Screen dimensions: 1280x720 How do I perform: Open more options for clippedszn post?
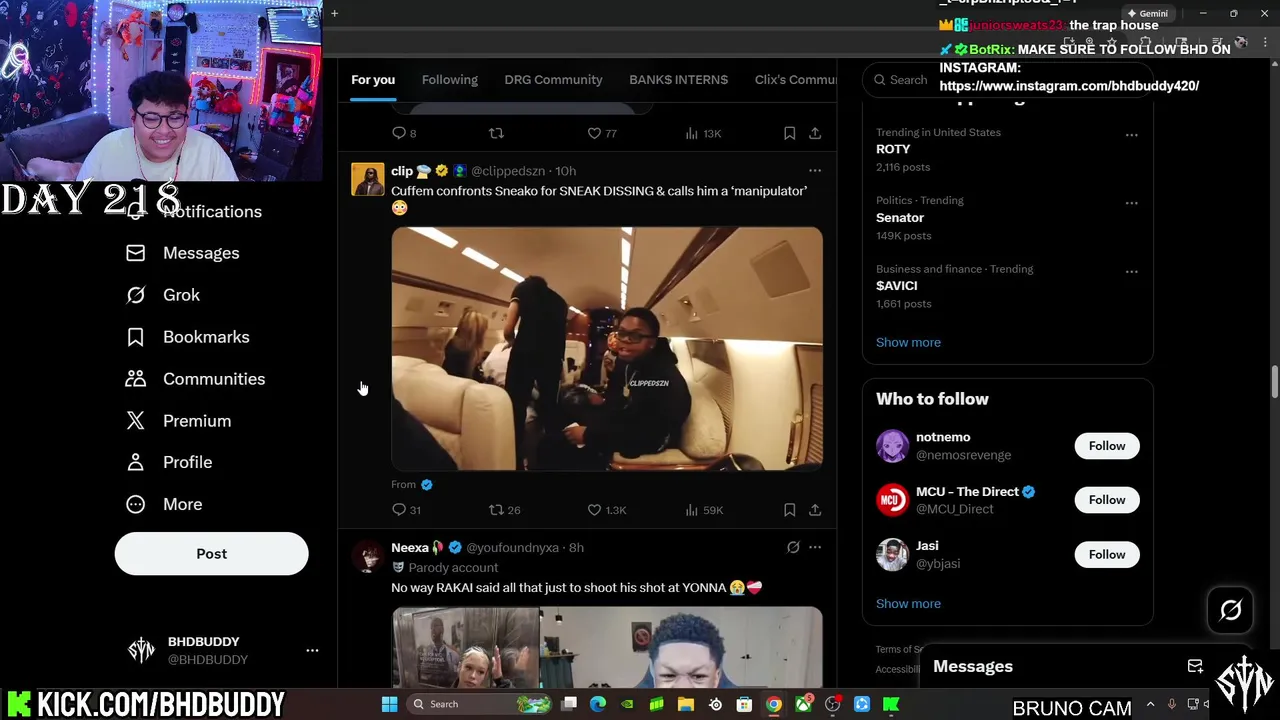pyautogui.click(x=815, y=171)
